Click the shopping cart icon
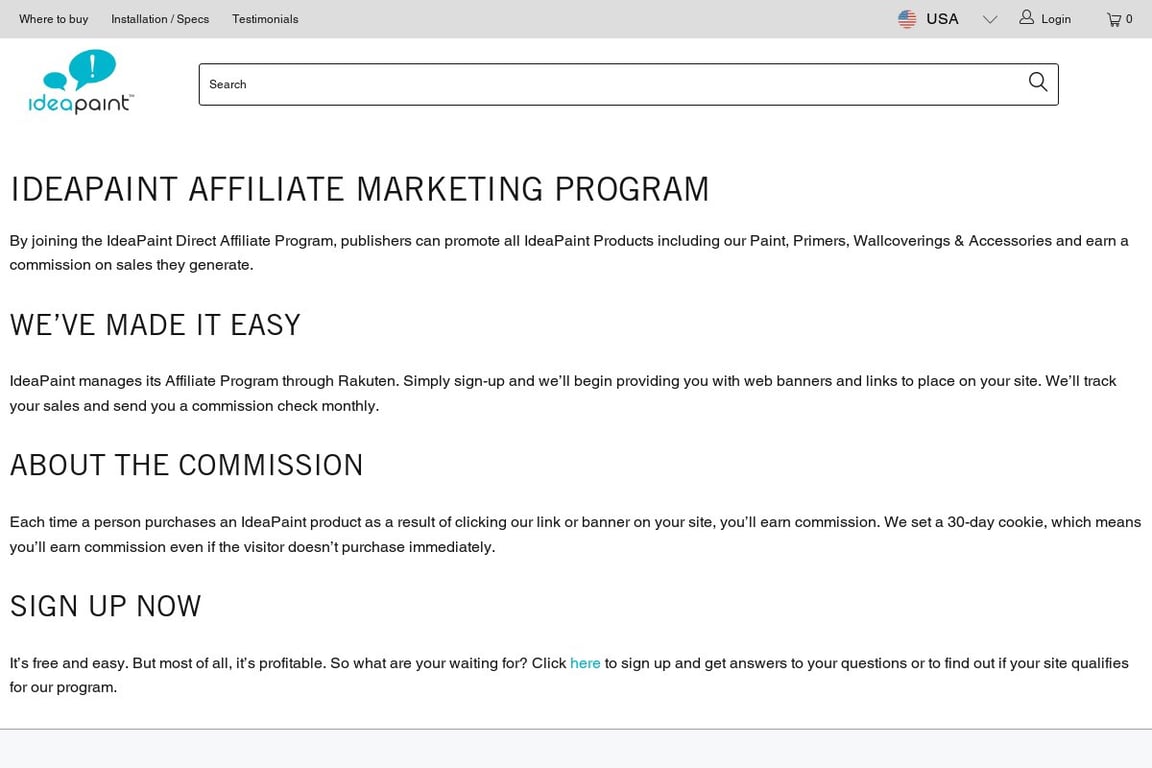This screenshot has width=1152, height=768. click(1114, 20)
